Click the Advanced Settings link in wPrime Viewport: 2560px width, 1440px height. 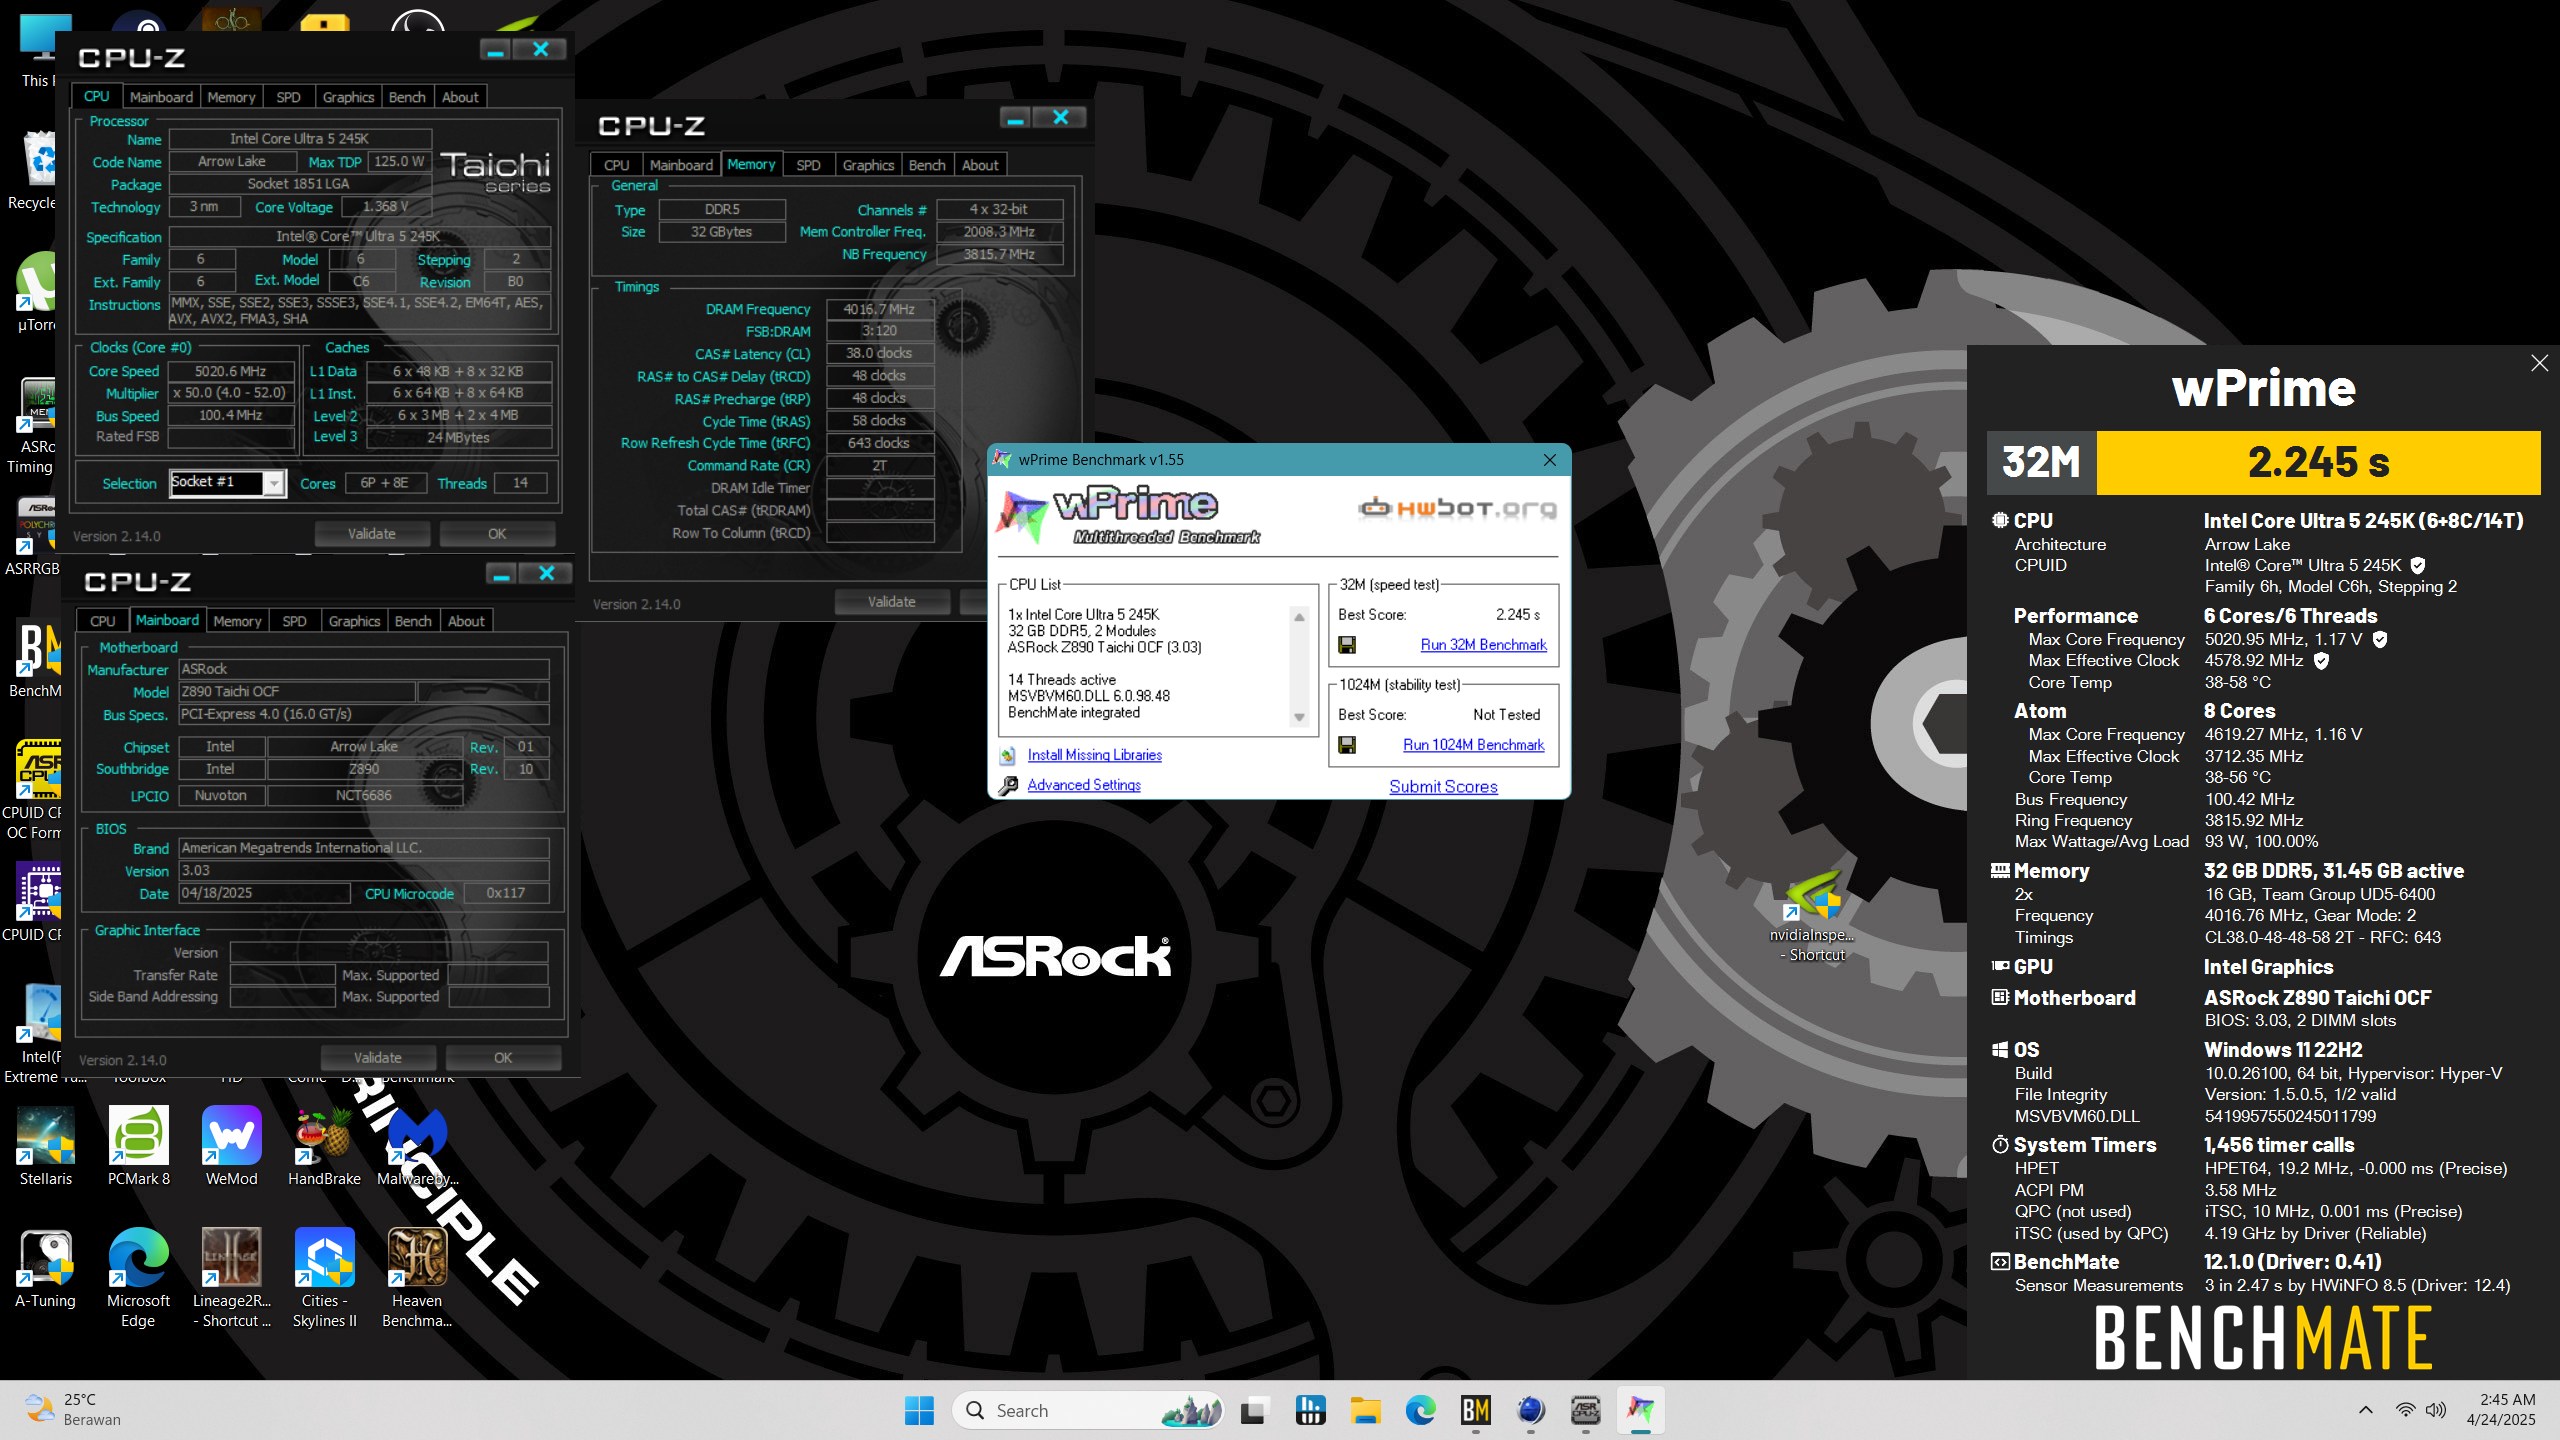pos(1084,785)
